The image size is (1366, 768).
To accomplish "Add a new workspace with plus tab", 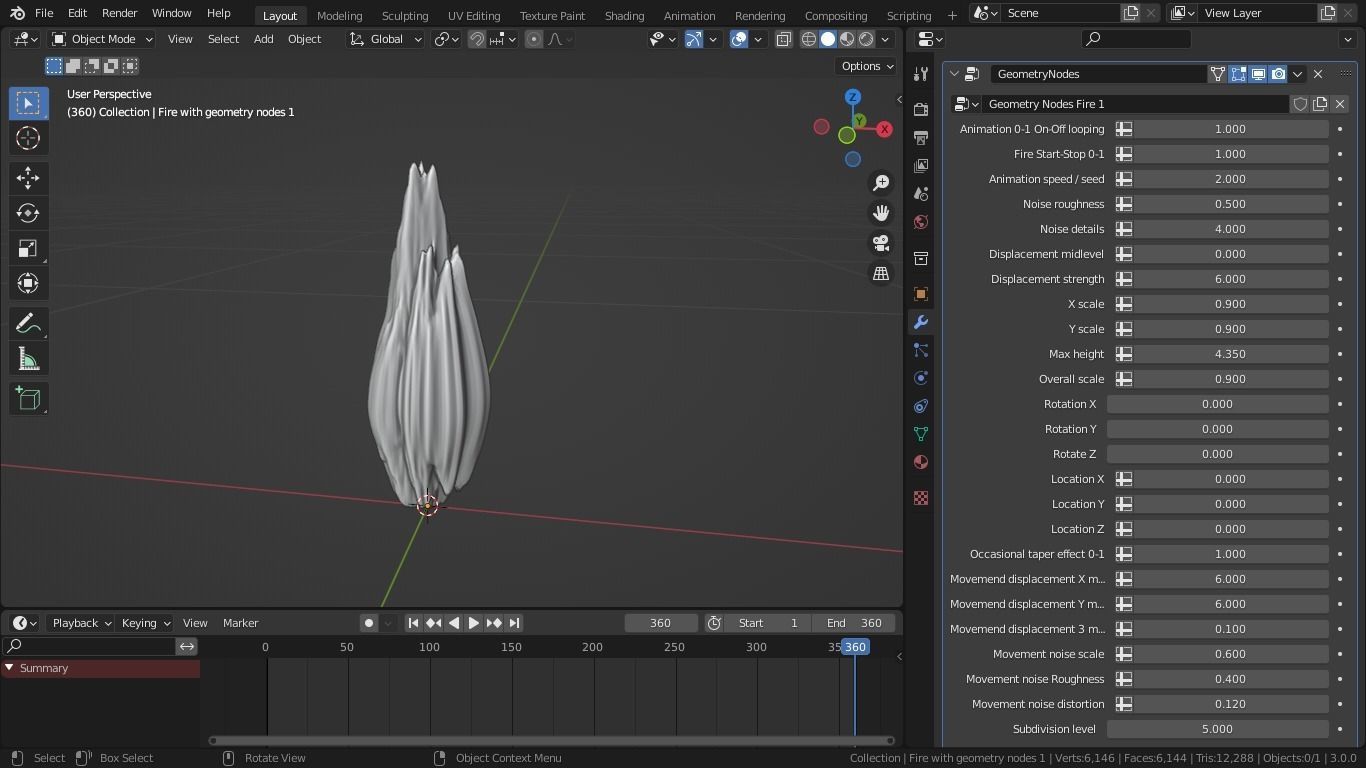I will click(x=952, y=15).
